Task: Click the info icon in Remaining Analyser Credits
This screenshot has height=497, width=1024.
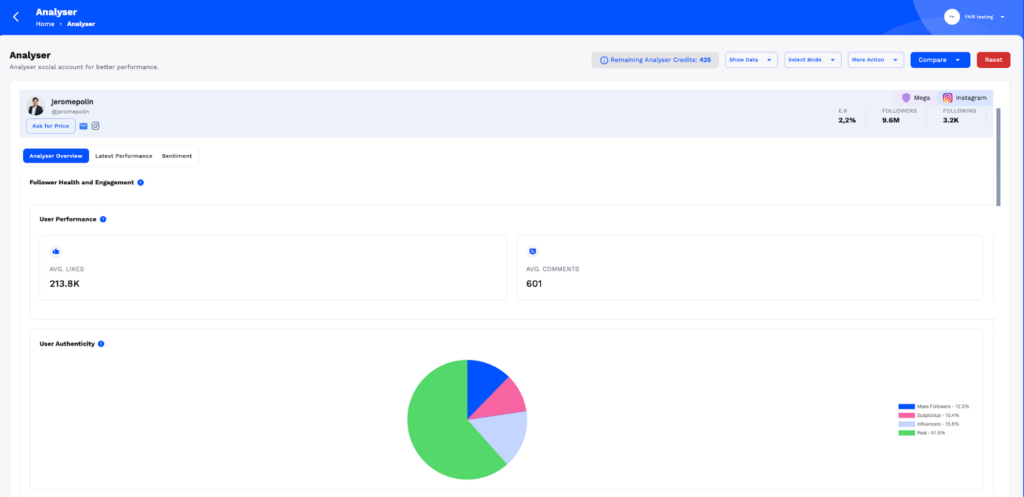Action: tap(604, 60)
